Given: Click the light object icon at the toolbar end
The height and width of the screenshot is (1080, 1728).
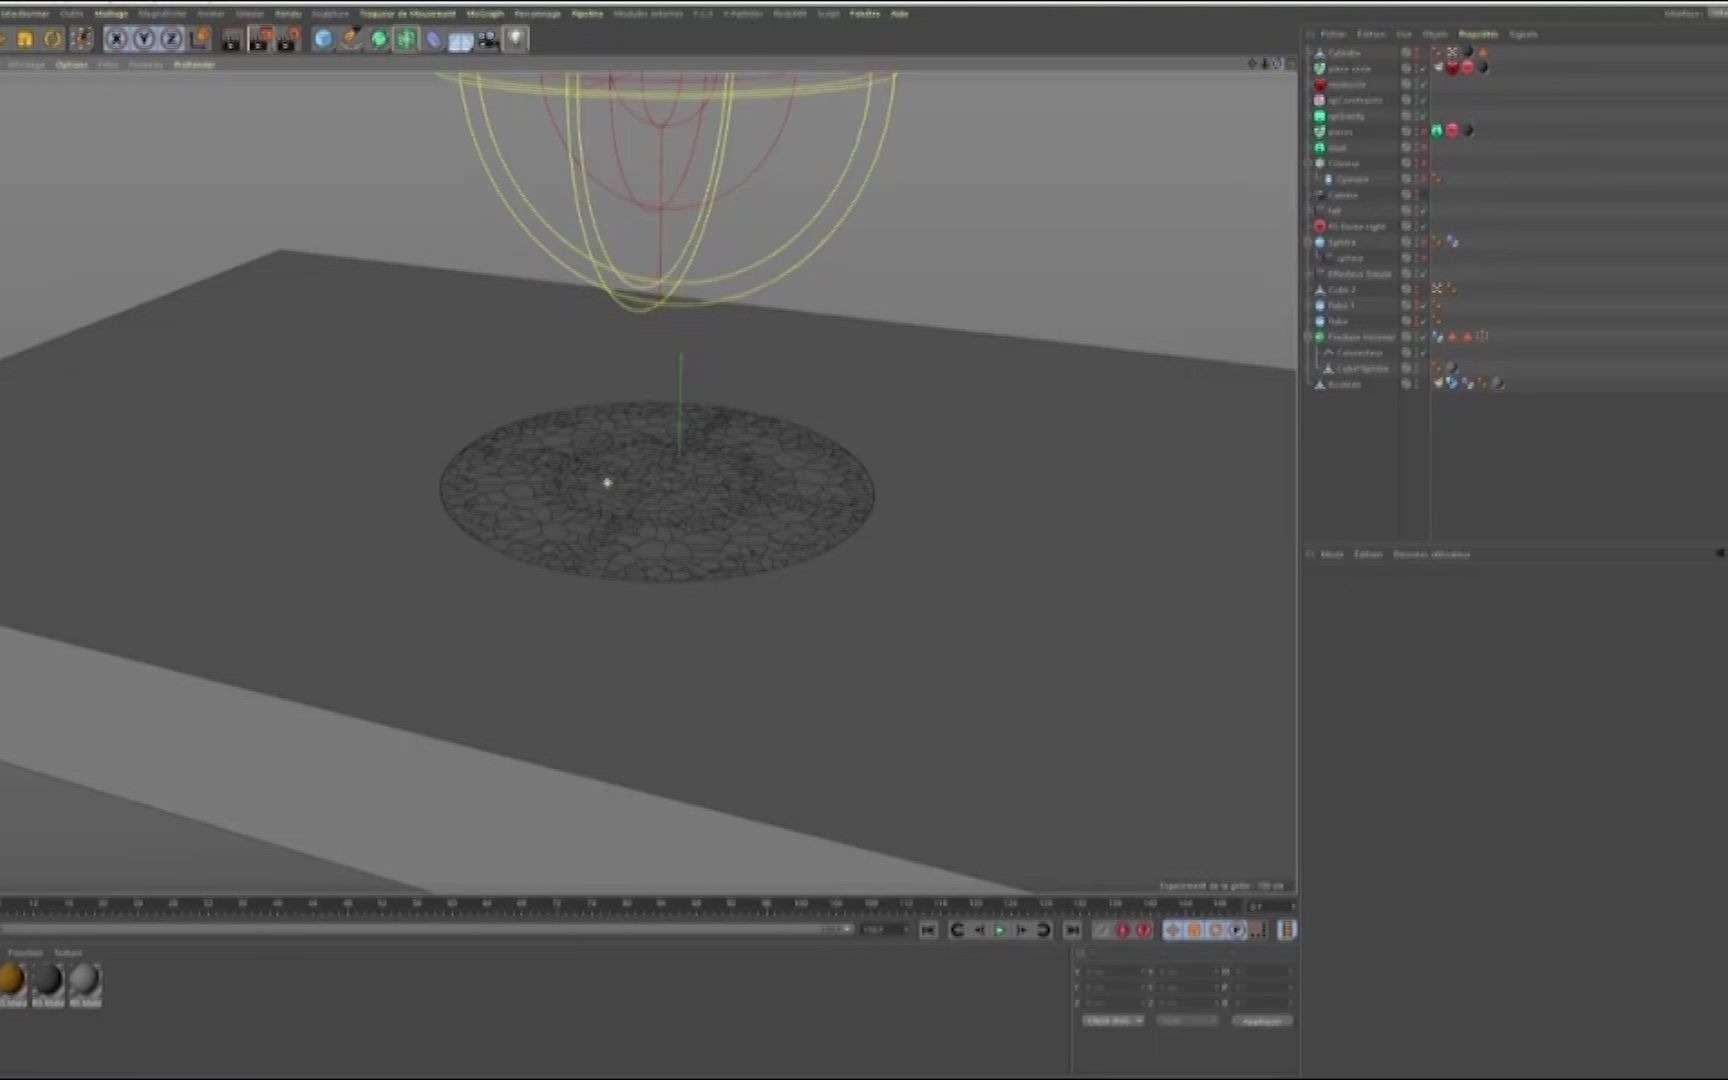Looking at the screenshot, I should click(515, 39).
